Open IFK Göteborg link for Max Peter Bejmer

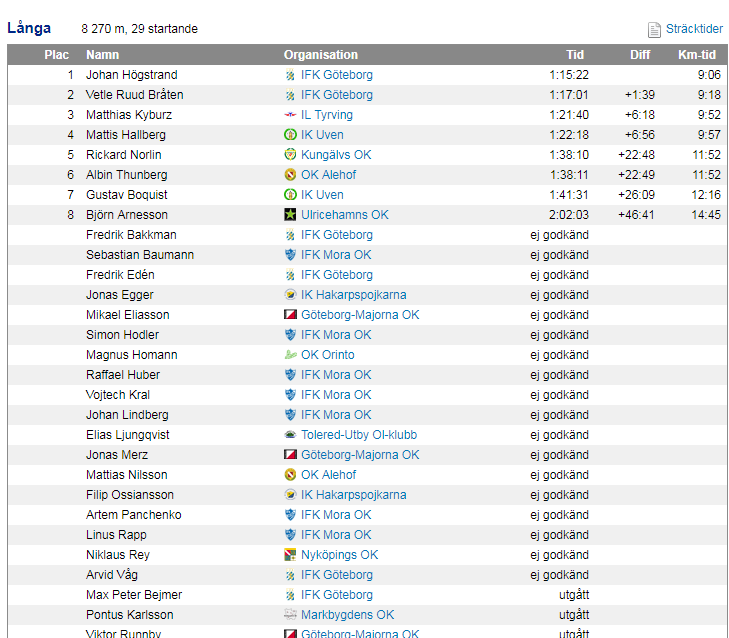tap(337, 595)
